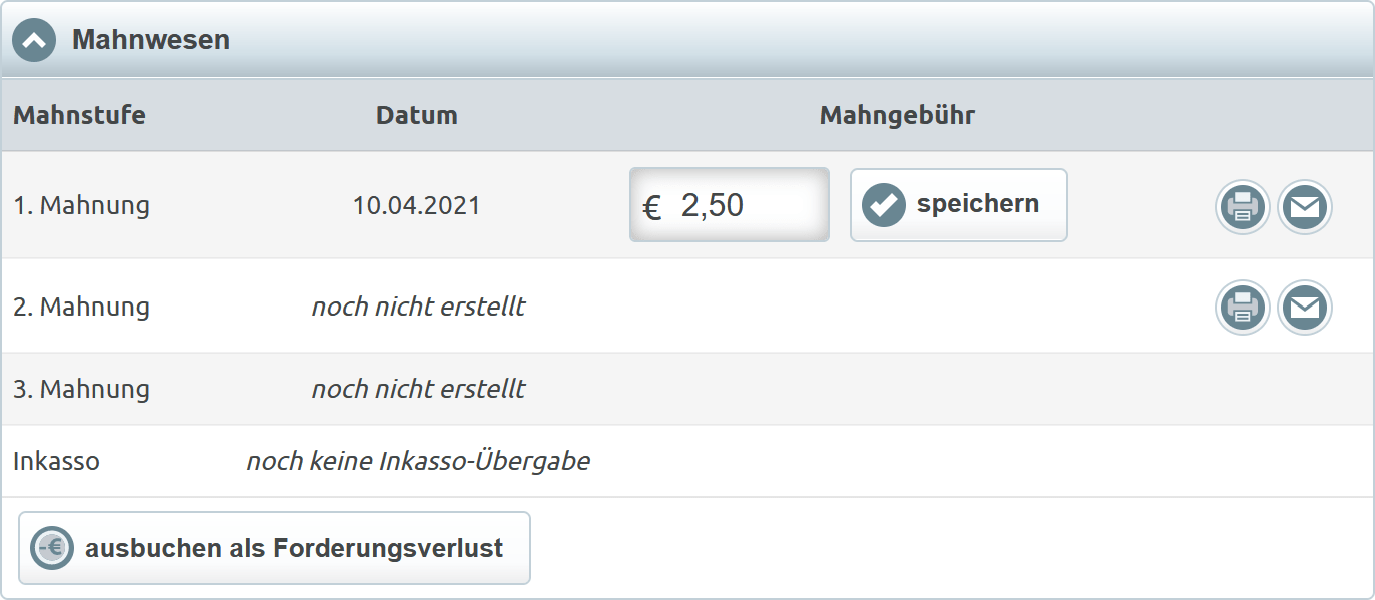This screenshot has width=1375, height=600.
Task: Print the 1. Mahnung reminder
Action: coord(1242,208)
